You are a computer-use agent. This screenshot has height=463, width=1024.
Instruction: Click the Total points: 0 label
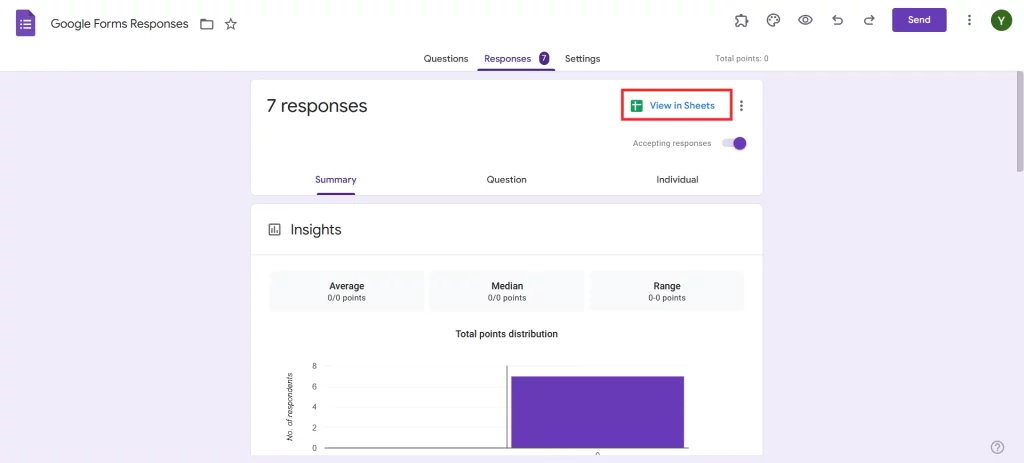point(742,59)
